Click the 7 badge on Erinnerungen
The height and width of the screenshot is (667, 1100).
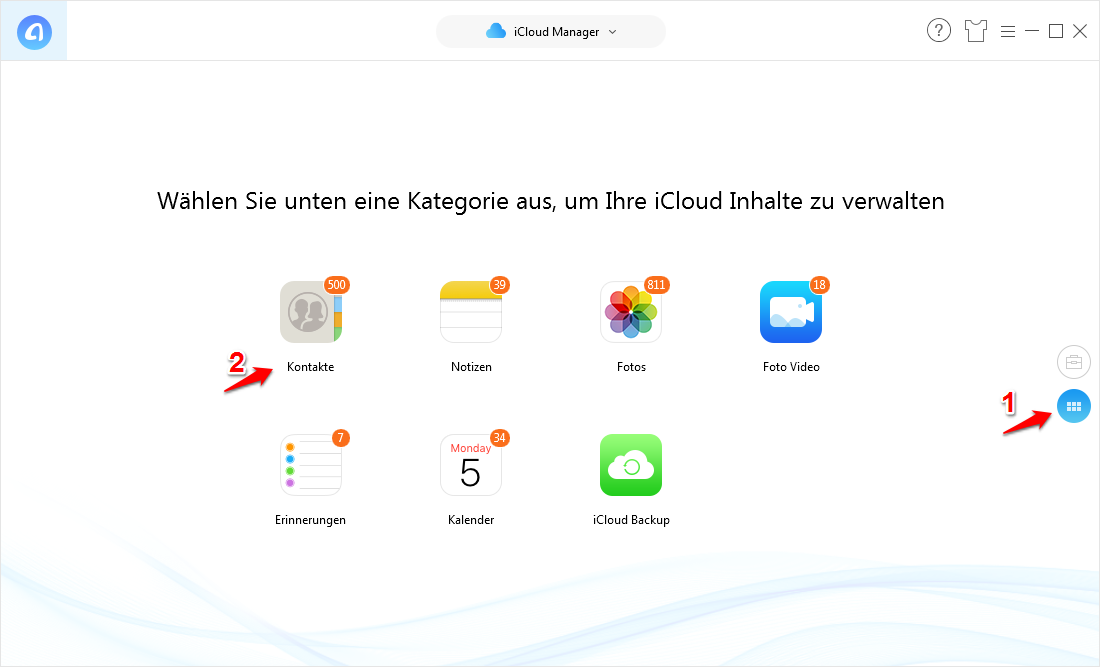pyautogui.click(x=340, y=438)
